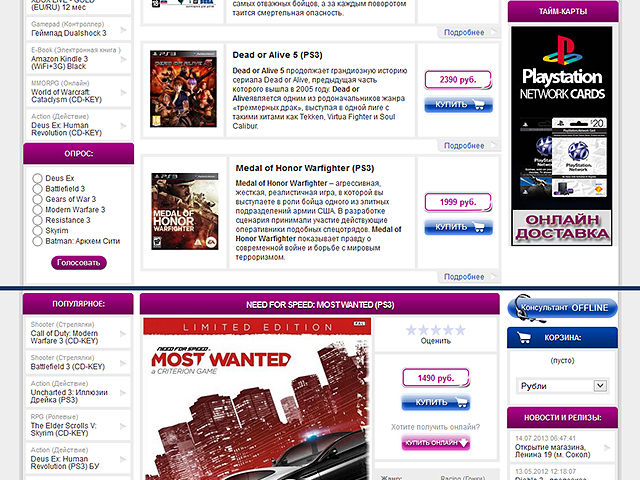Image resolution: width=640 pixels, height=480 pixels.
Task: Open the Medal of Honor Warfighter cover
Action: pos(182,210)
